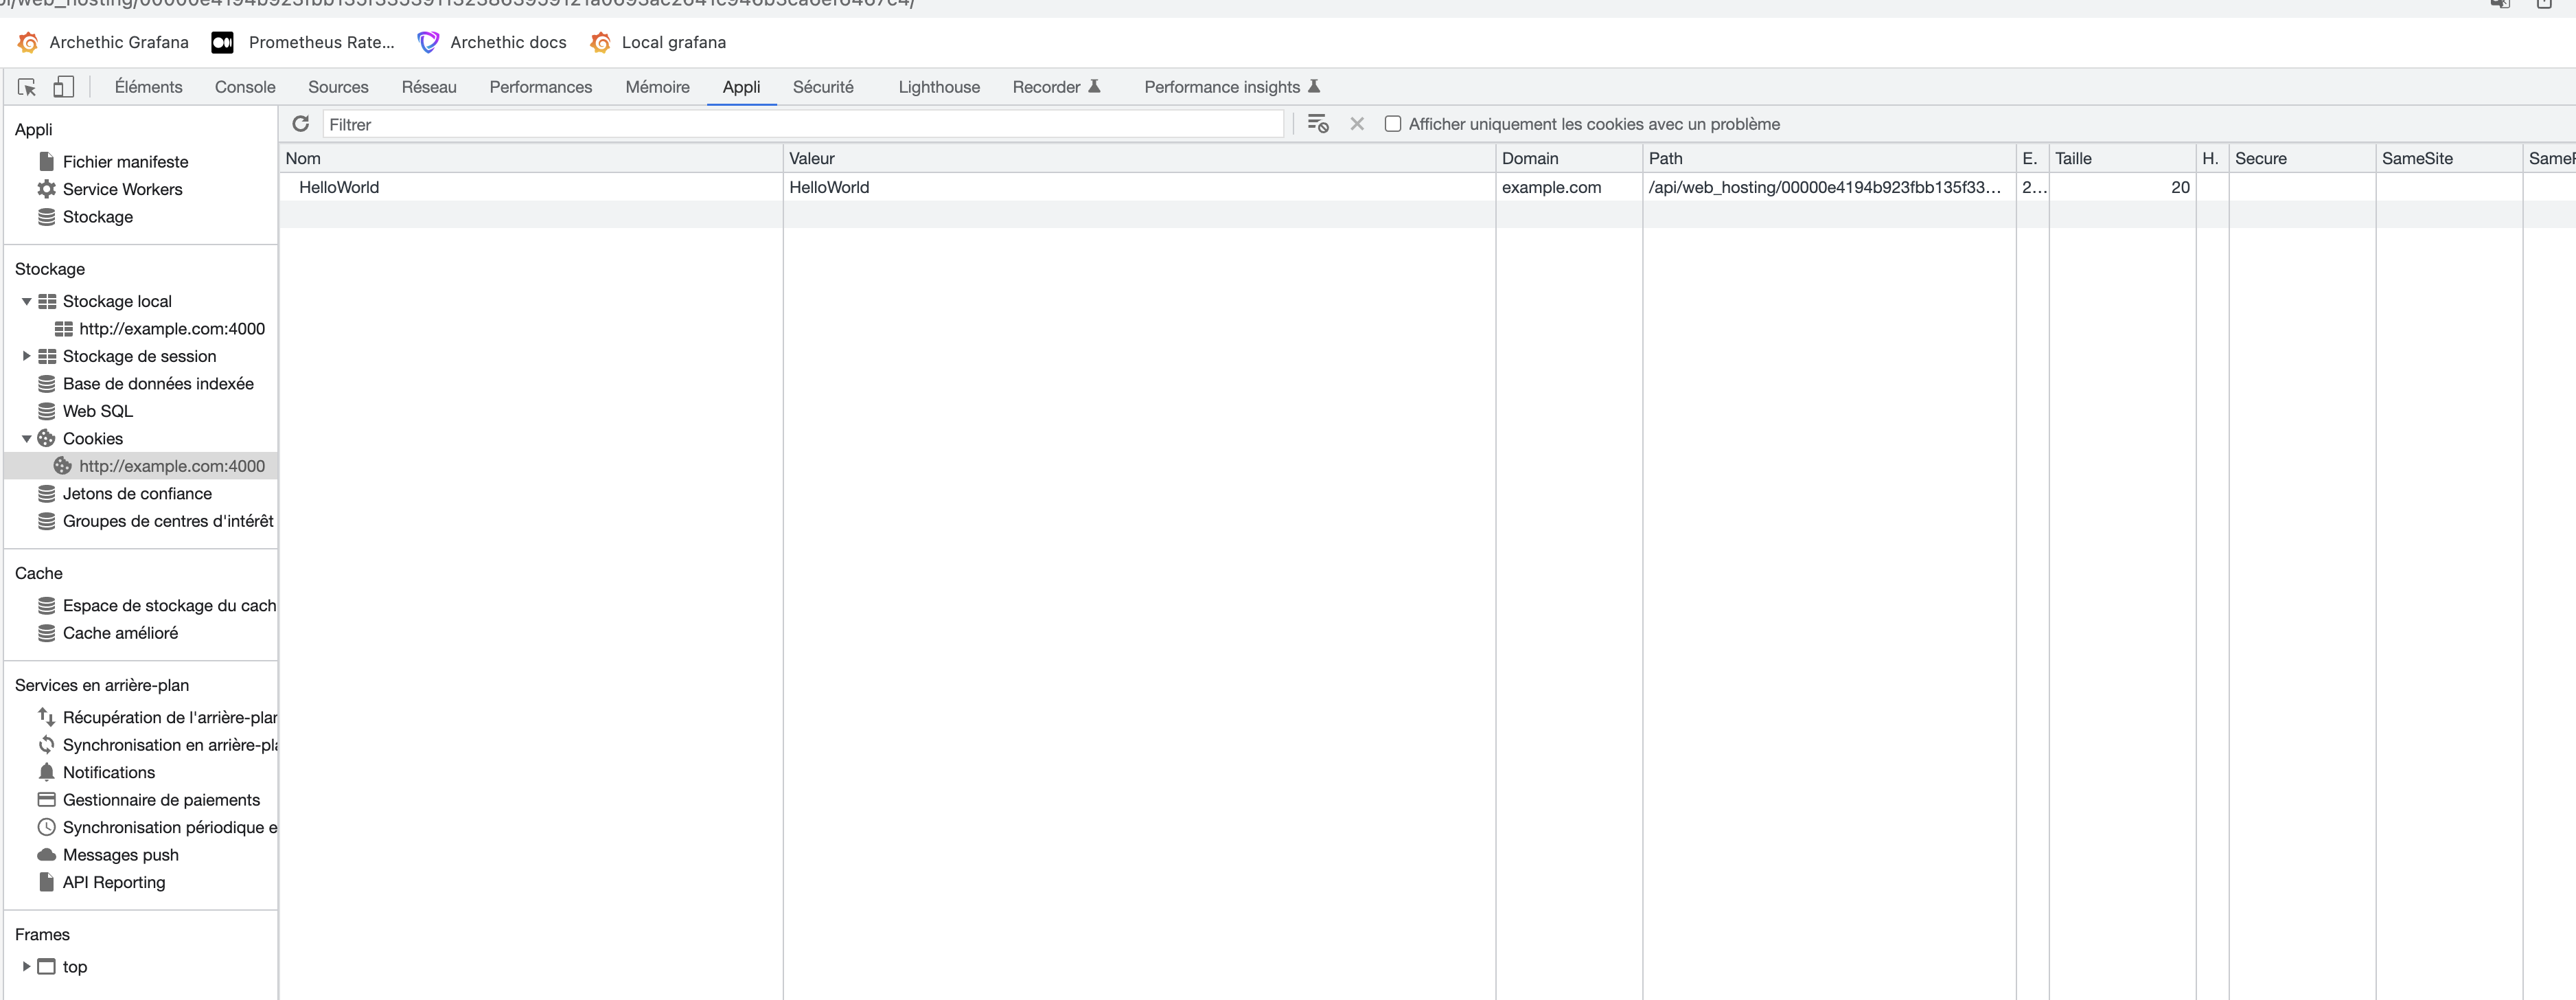Click the X to close the filter bar
Viewport: 2576px width, 1000px height.
(1357, 124)
